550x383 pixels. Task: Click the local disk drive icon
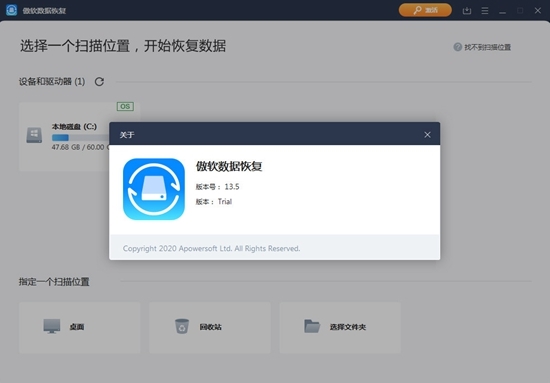click(34, 135)
